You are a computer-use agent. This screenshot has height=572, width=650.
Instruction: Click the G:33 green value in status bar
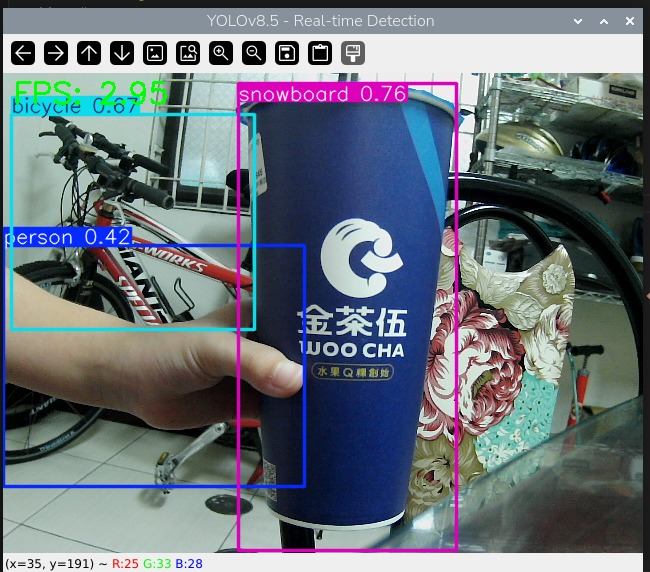(157, 564)
